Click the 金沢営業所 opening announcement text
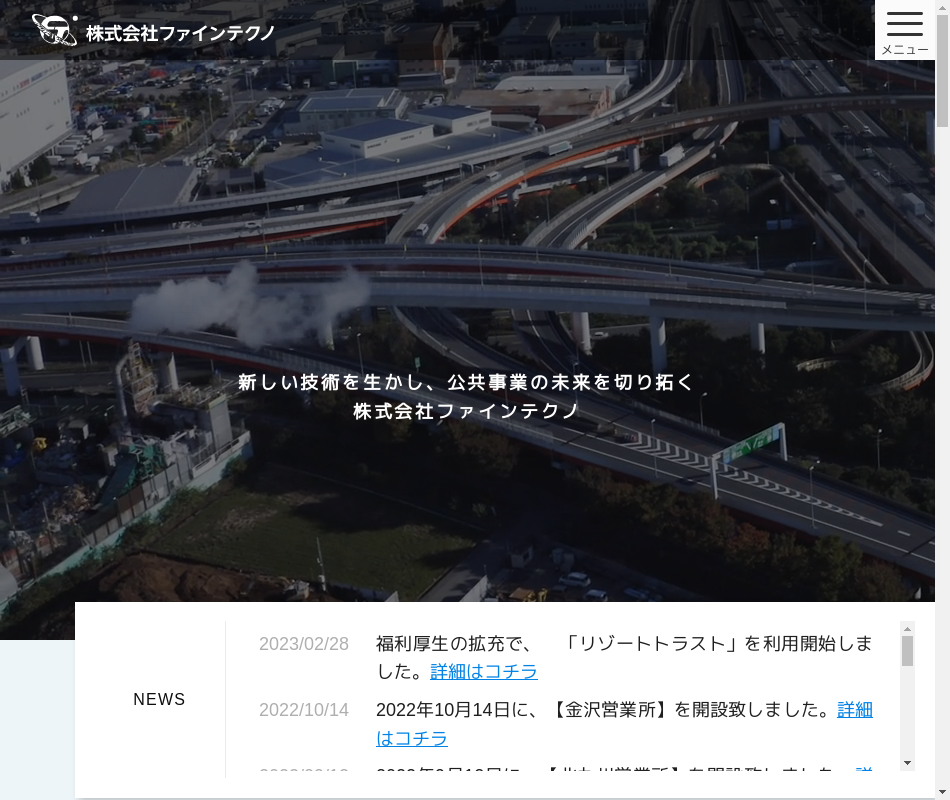This screenshot has width=950, height=800. click(x=605, y=710)
